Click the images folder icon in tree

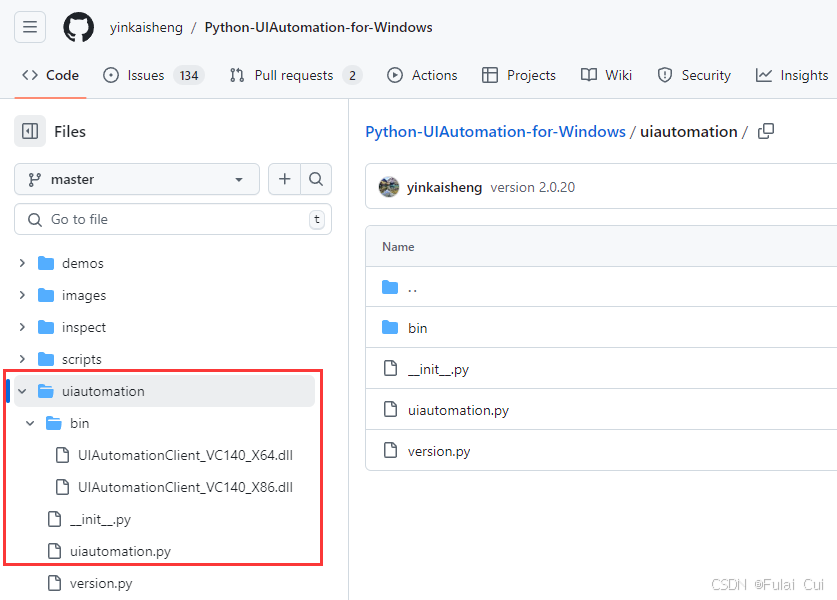[46, 295]
